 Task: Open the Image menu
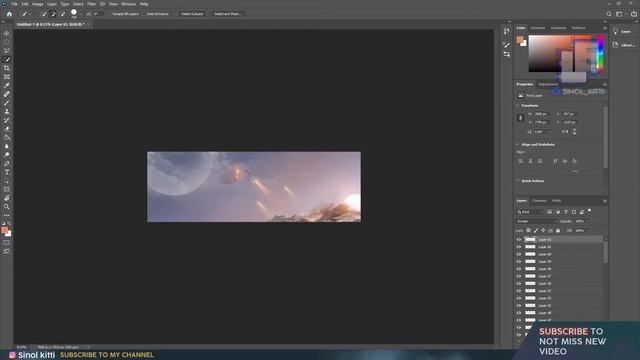pyautogui.click(x=38, y=4)
